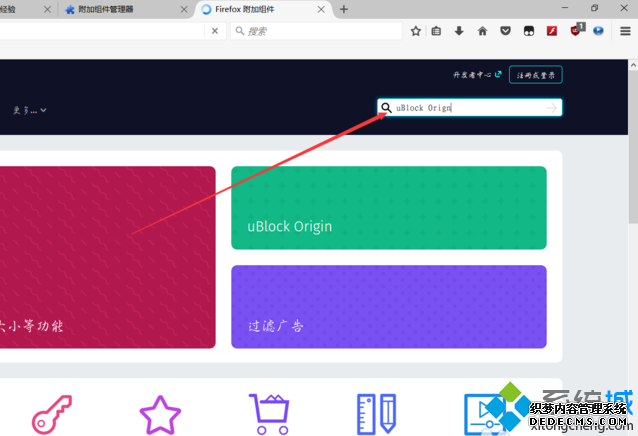Go to the Home page icon
This screenshot has width=638, height=436.
[x=482, y=31]
